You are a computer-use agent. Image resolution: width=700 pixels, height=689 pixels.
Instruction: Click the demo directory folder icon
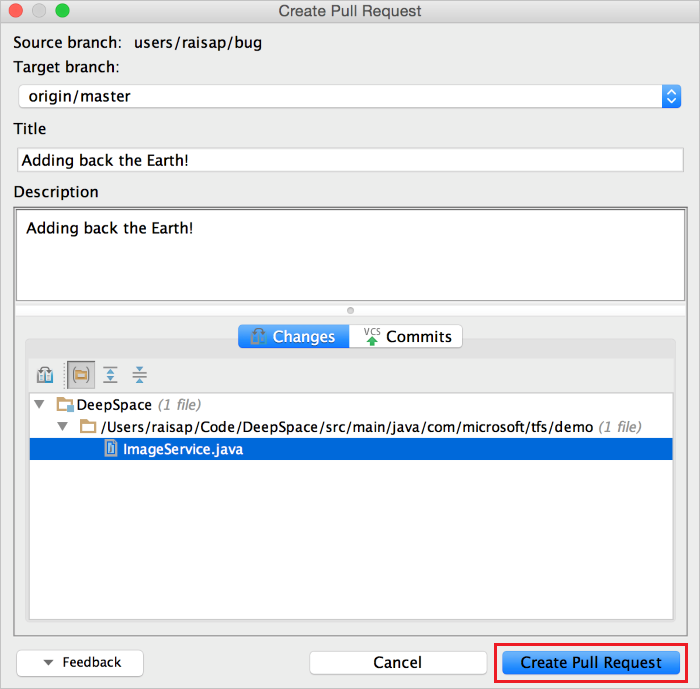point(88,427)
